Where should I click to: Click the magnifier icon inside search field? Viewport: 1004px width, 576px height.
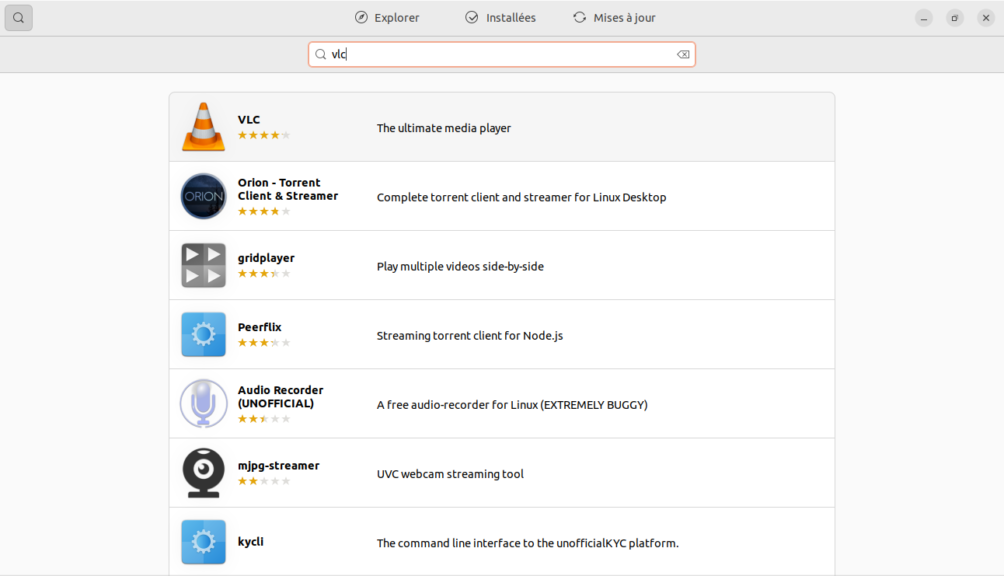pos(321,54)
